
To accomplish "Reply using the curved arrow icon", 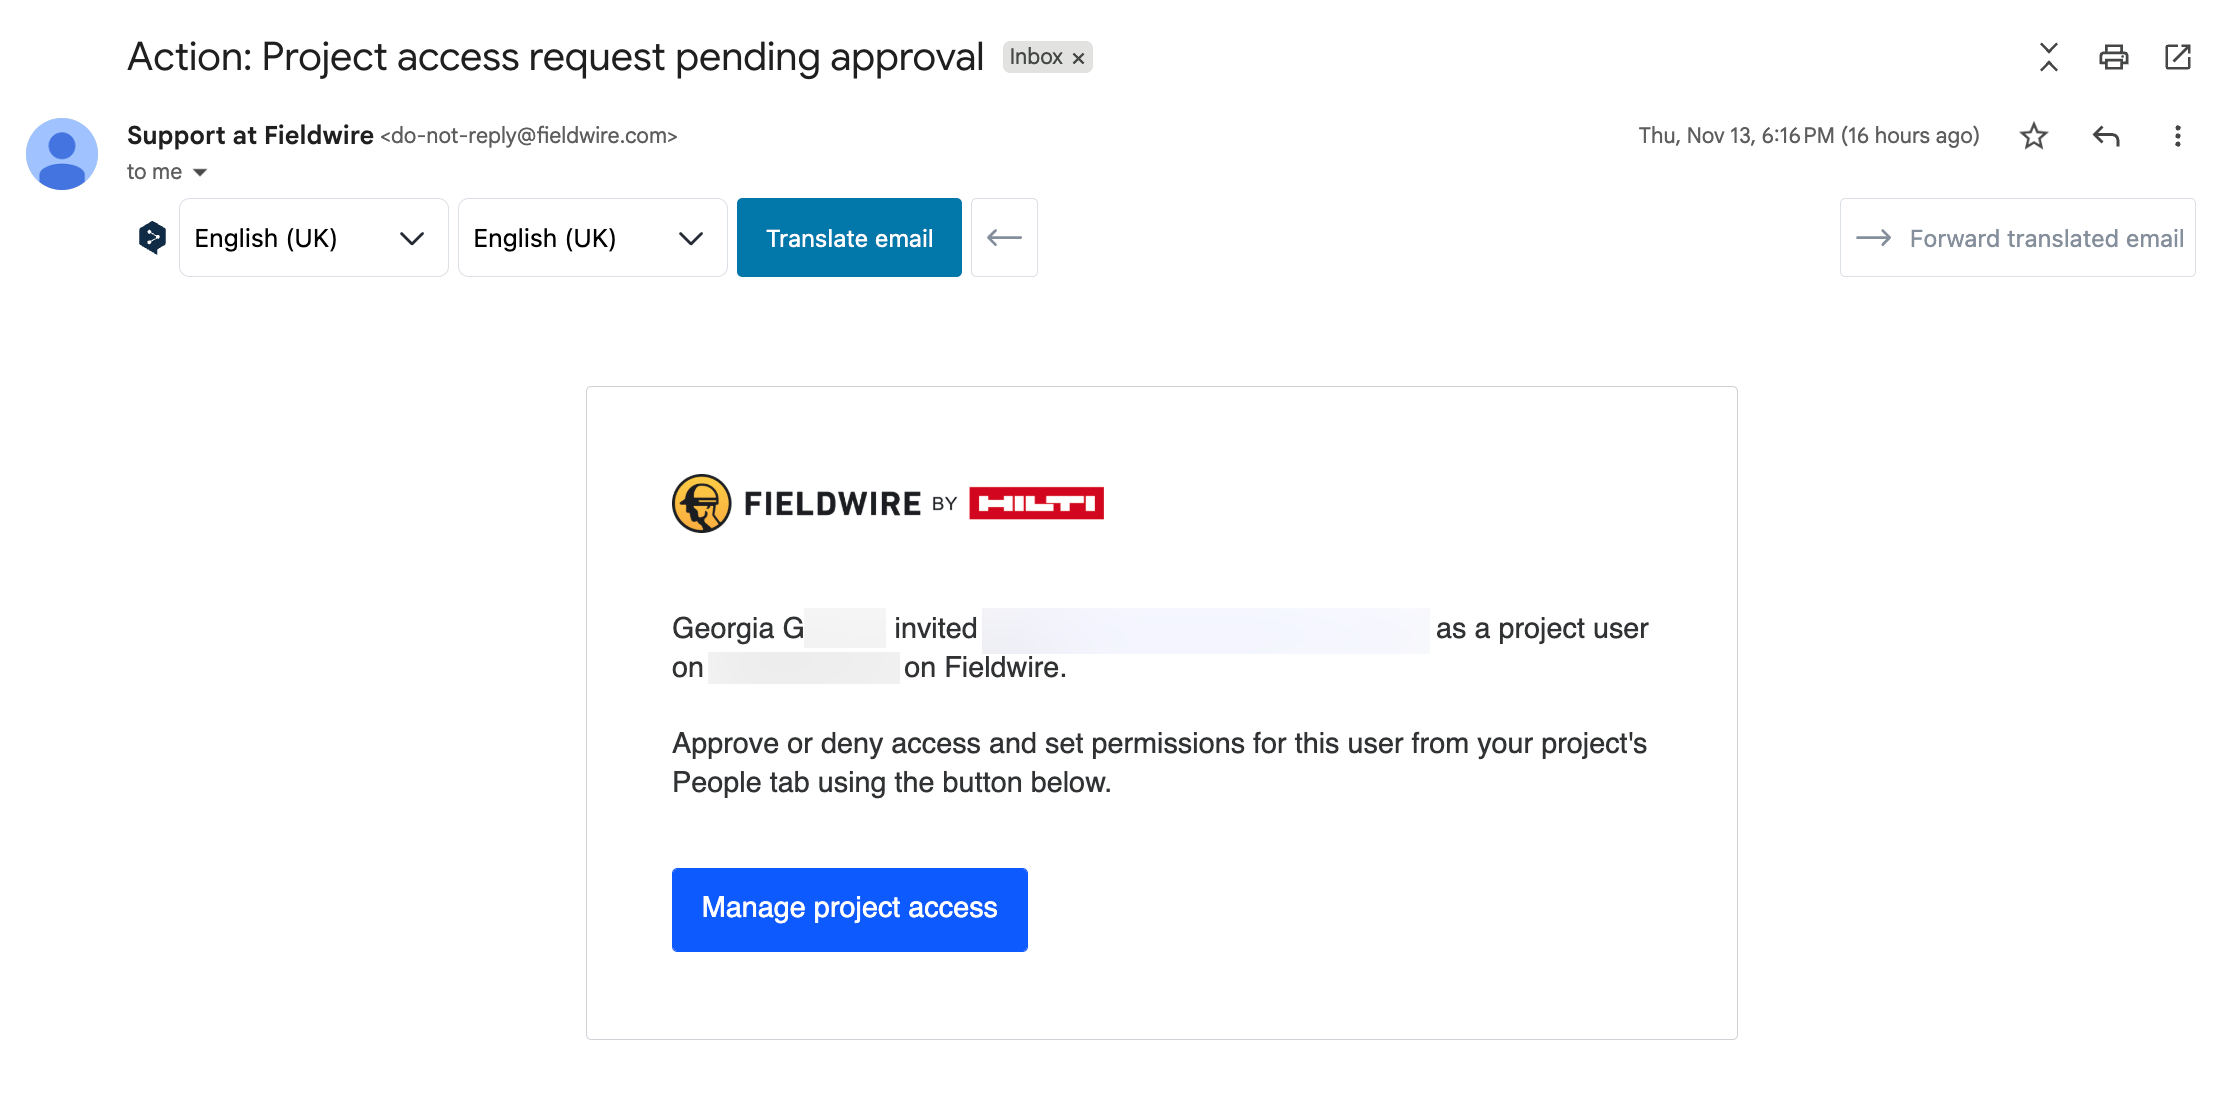I will coord(2106,136).
